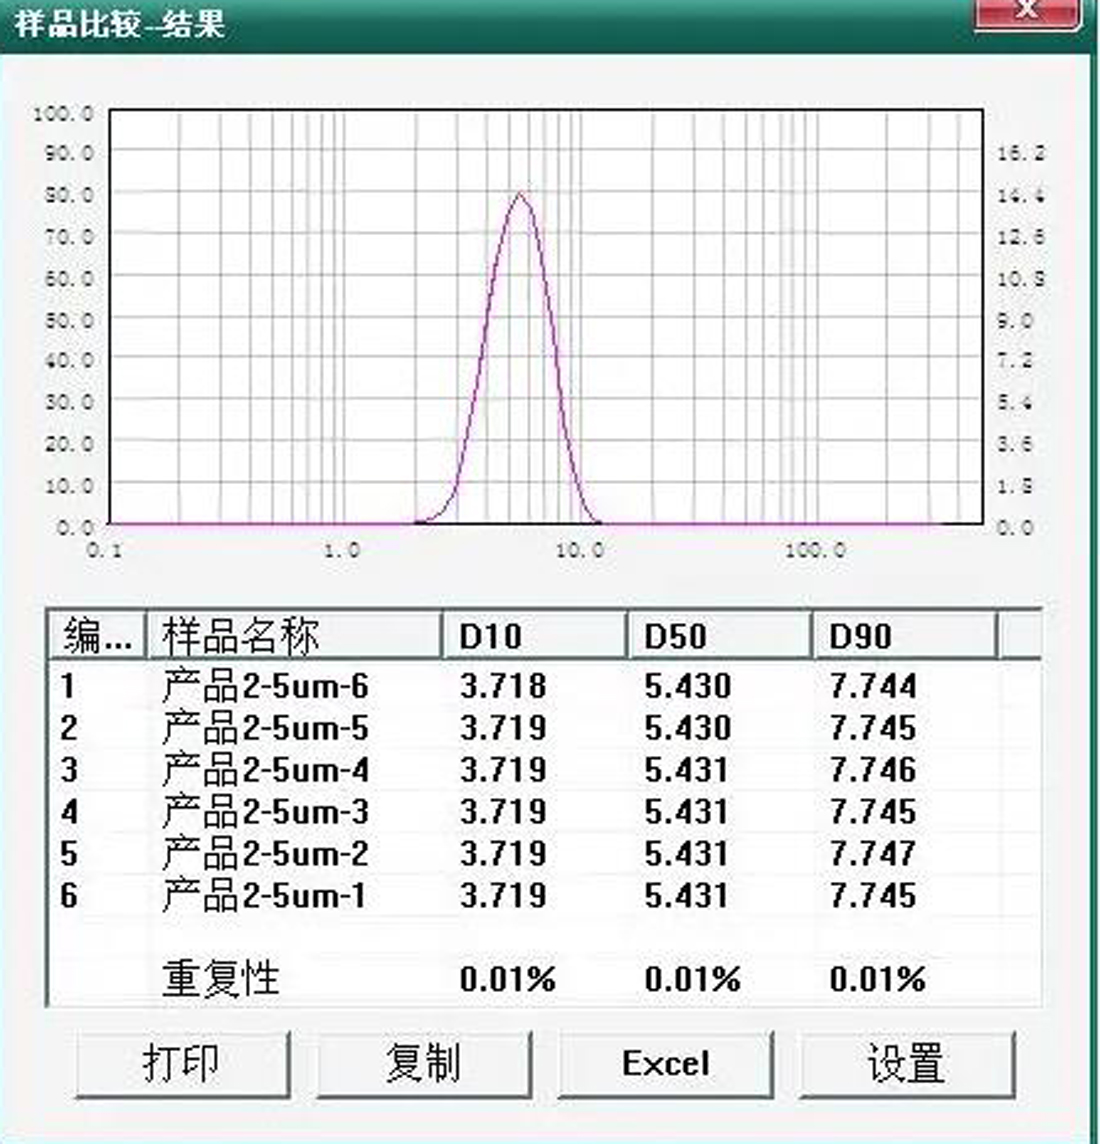Click row number 3 in 编 column

click(69, 770)
